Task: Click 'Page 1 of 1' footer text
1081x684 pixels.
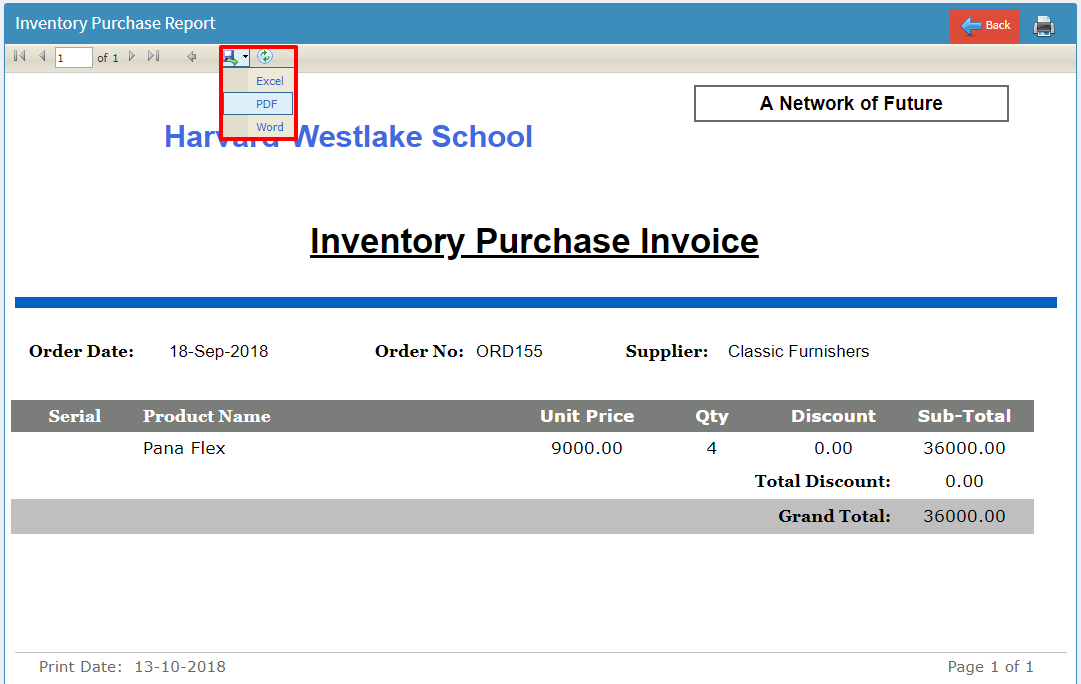Action: point(990,667)
